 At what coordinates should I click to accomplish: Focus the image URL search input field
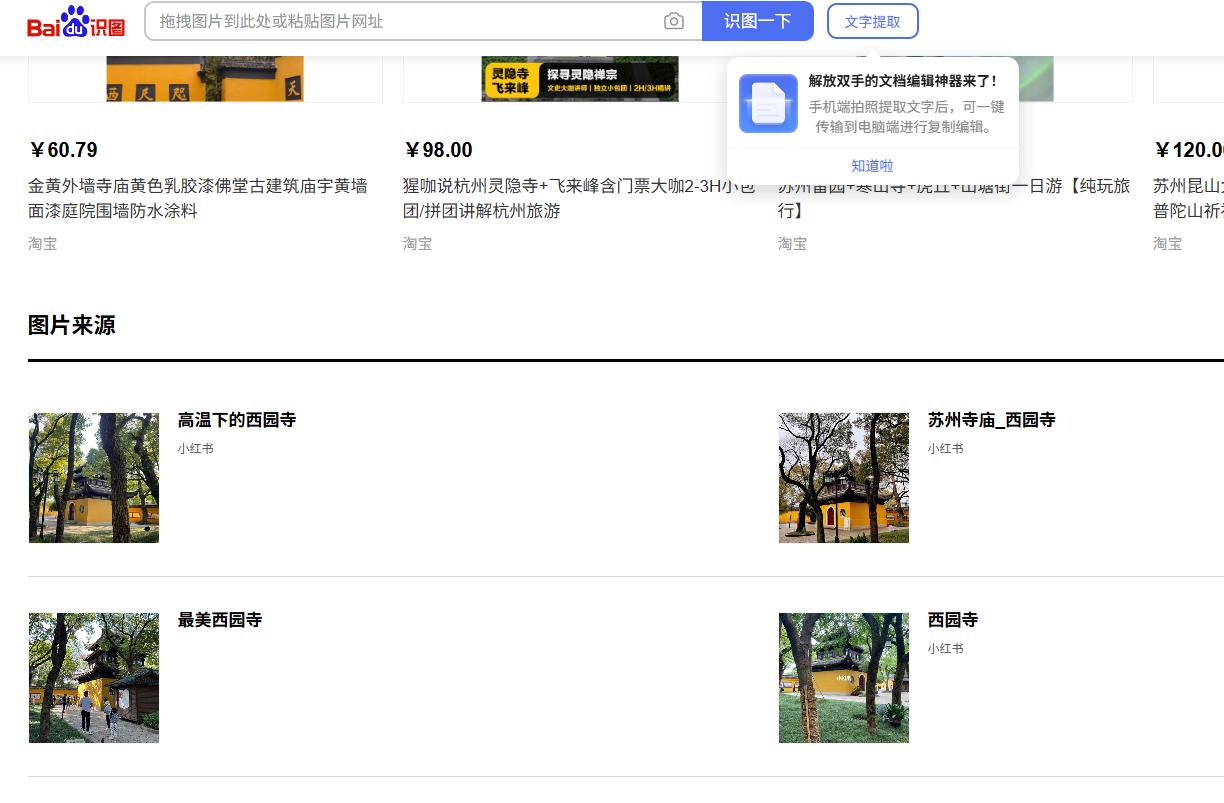pos(404,21)
